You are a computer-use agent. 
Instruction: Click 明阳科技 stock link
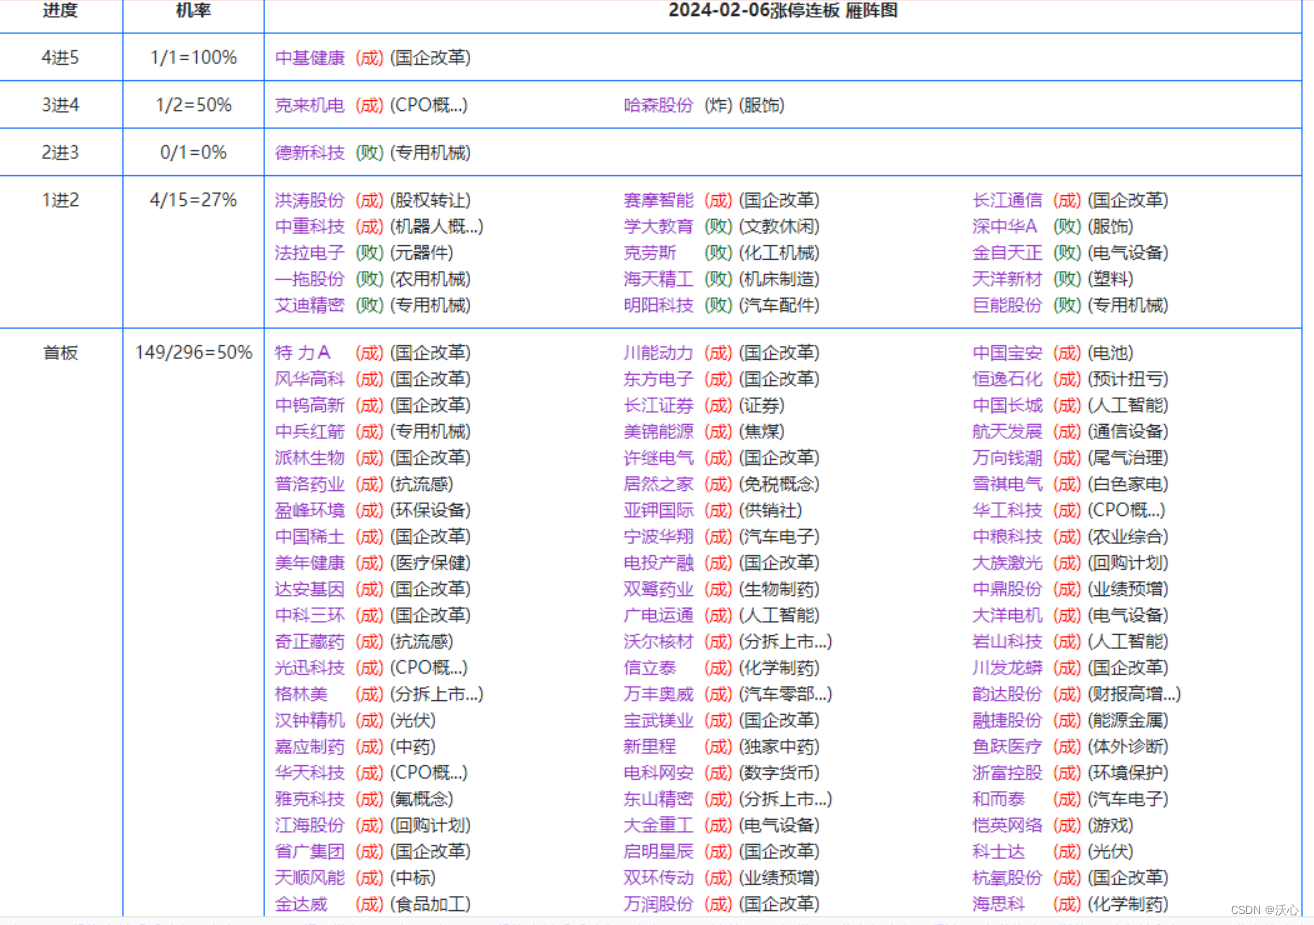click(x=659, y=305)
